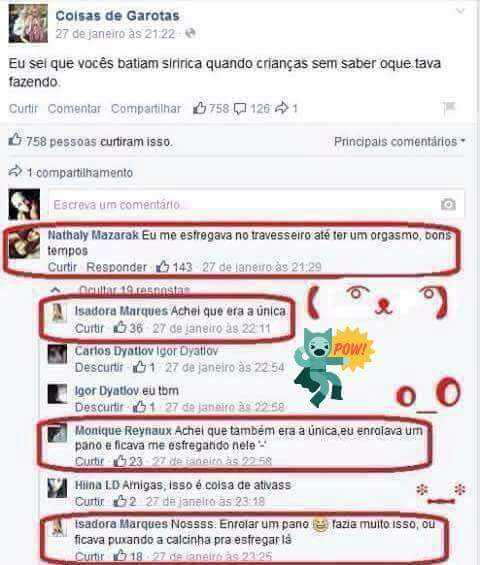The width and height of the screenshot is (480, 565).
Task: Click the flag icon on the post
Action: 449,107
